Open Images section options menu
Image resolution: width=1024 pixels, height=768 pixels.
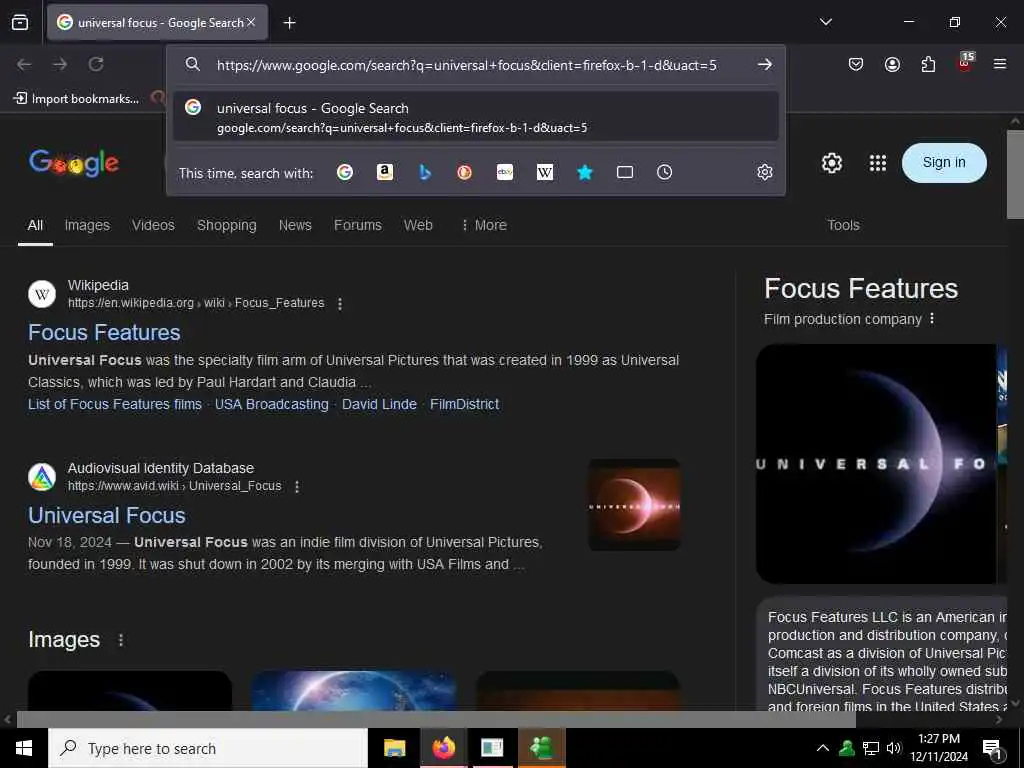[121, 640]
